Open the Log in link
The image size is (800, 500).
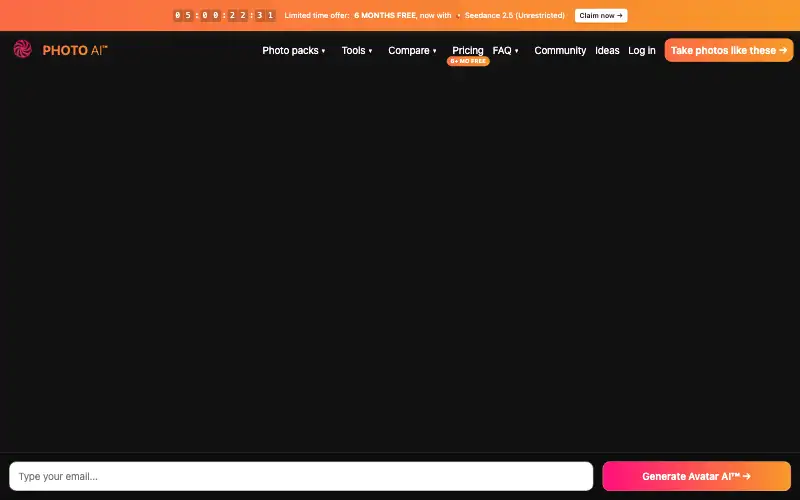[x=641, y=51]
